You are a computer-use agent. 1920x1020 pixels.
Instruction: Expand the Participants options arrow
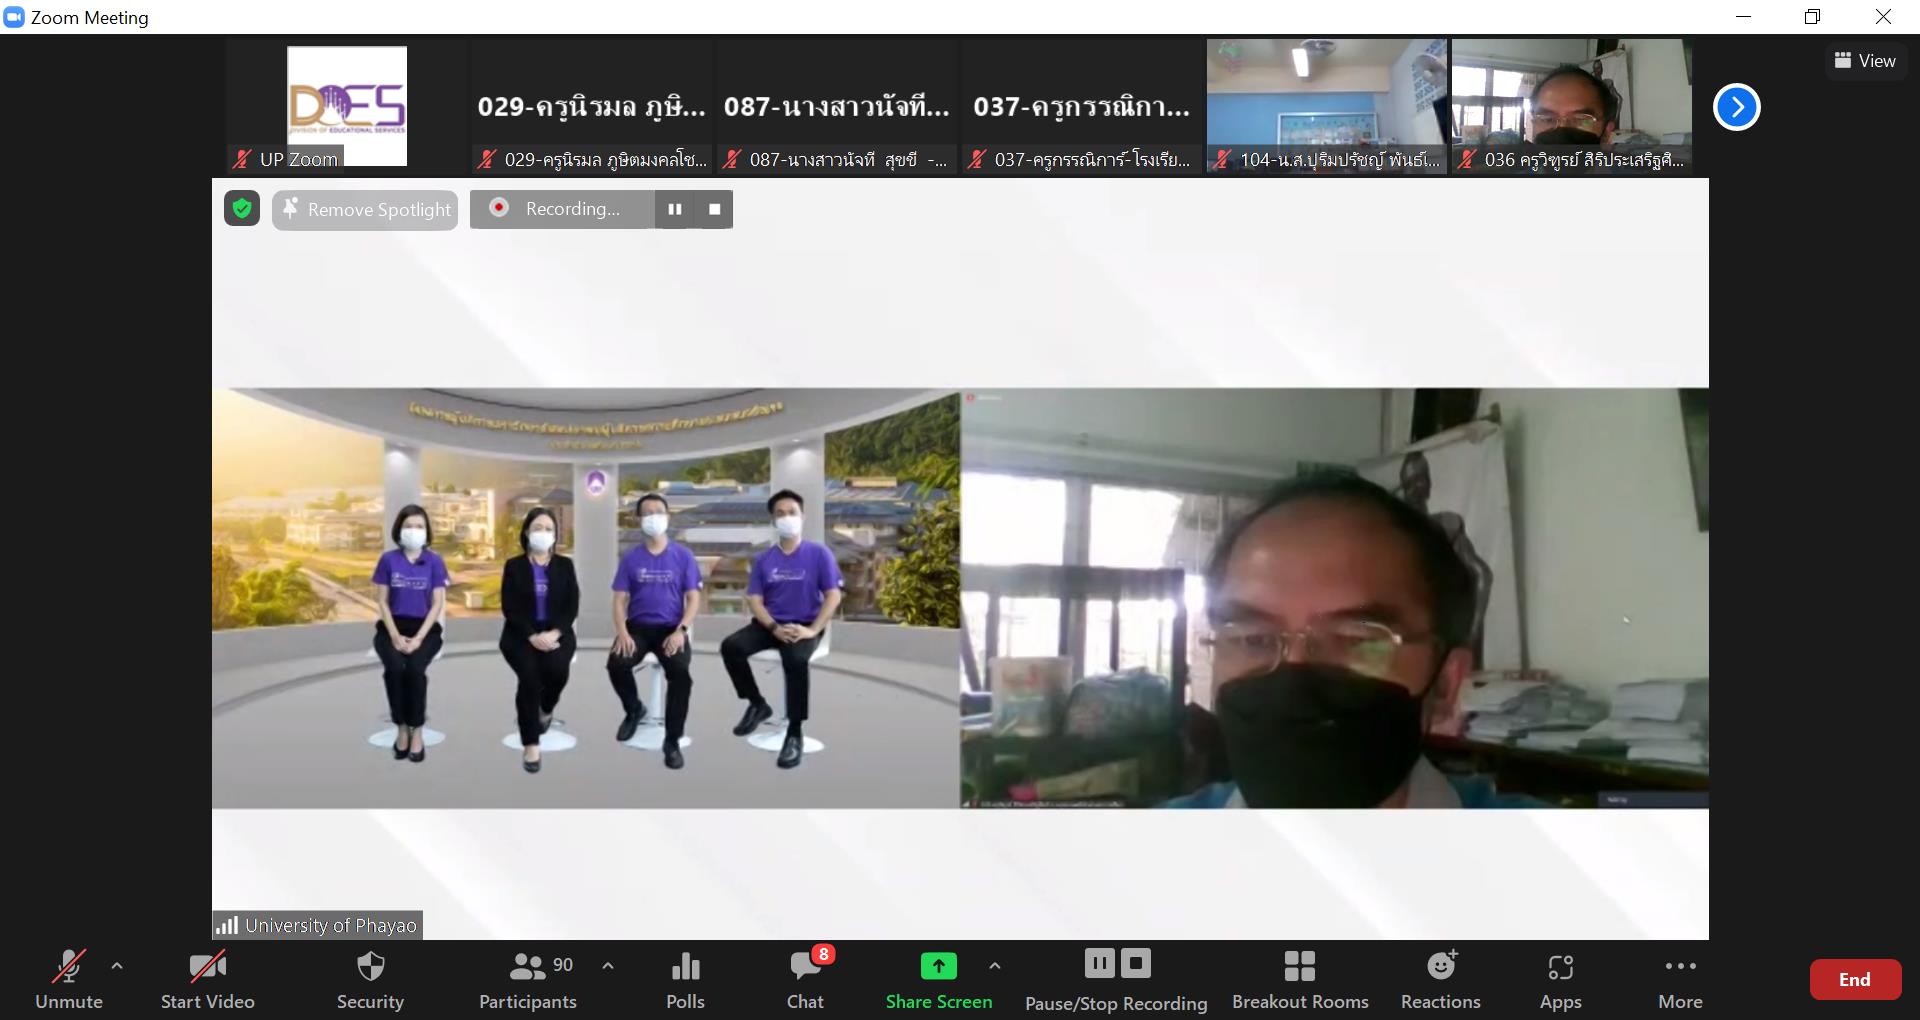pyautogui.click(x=608, y=966)
